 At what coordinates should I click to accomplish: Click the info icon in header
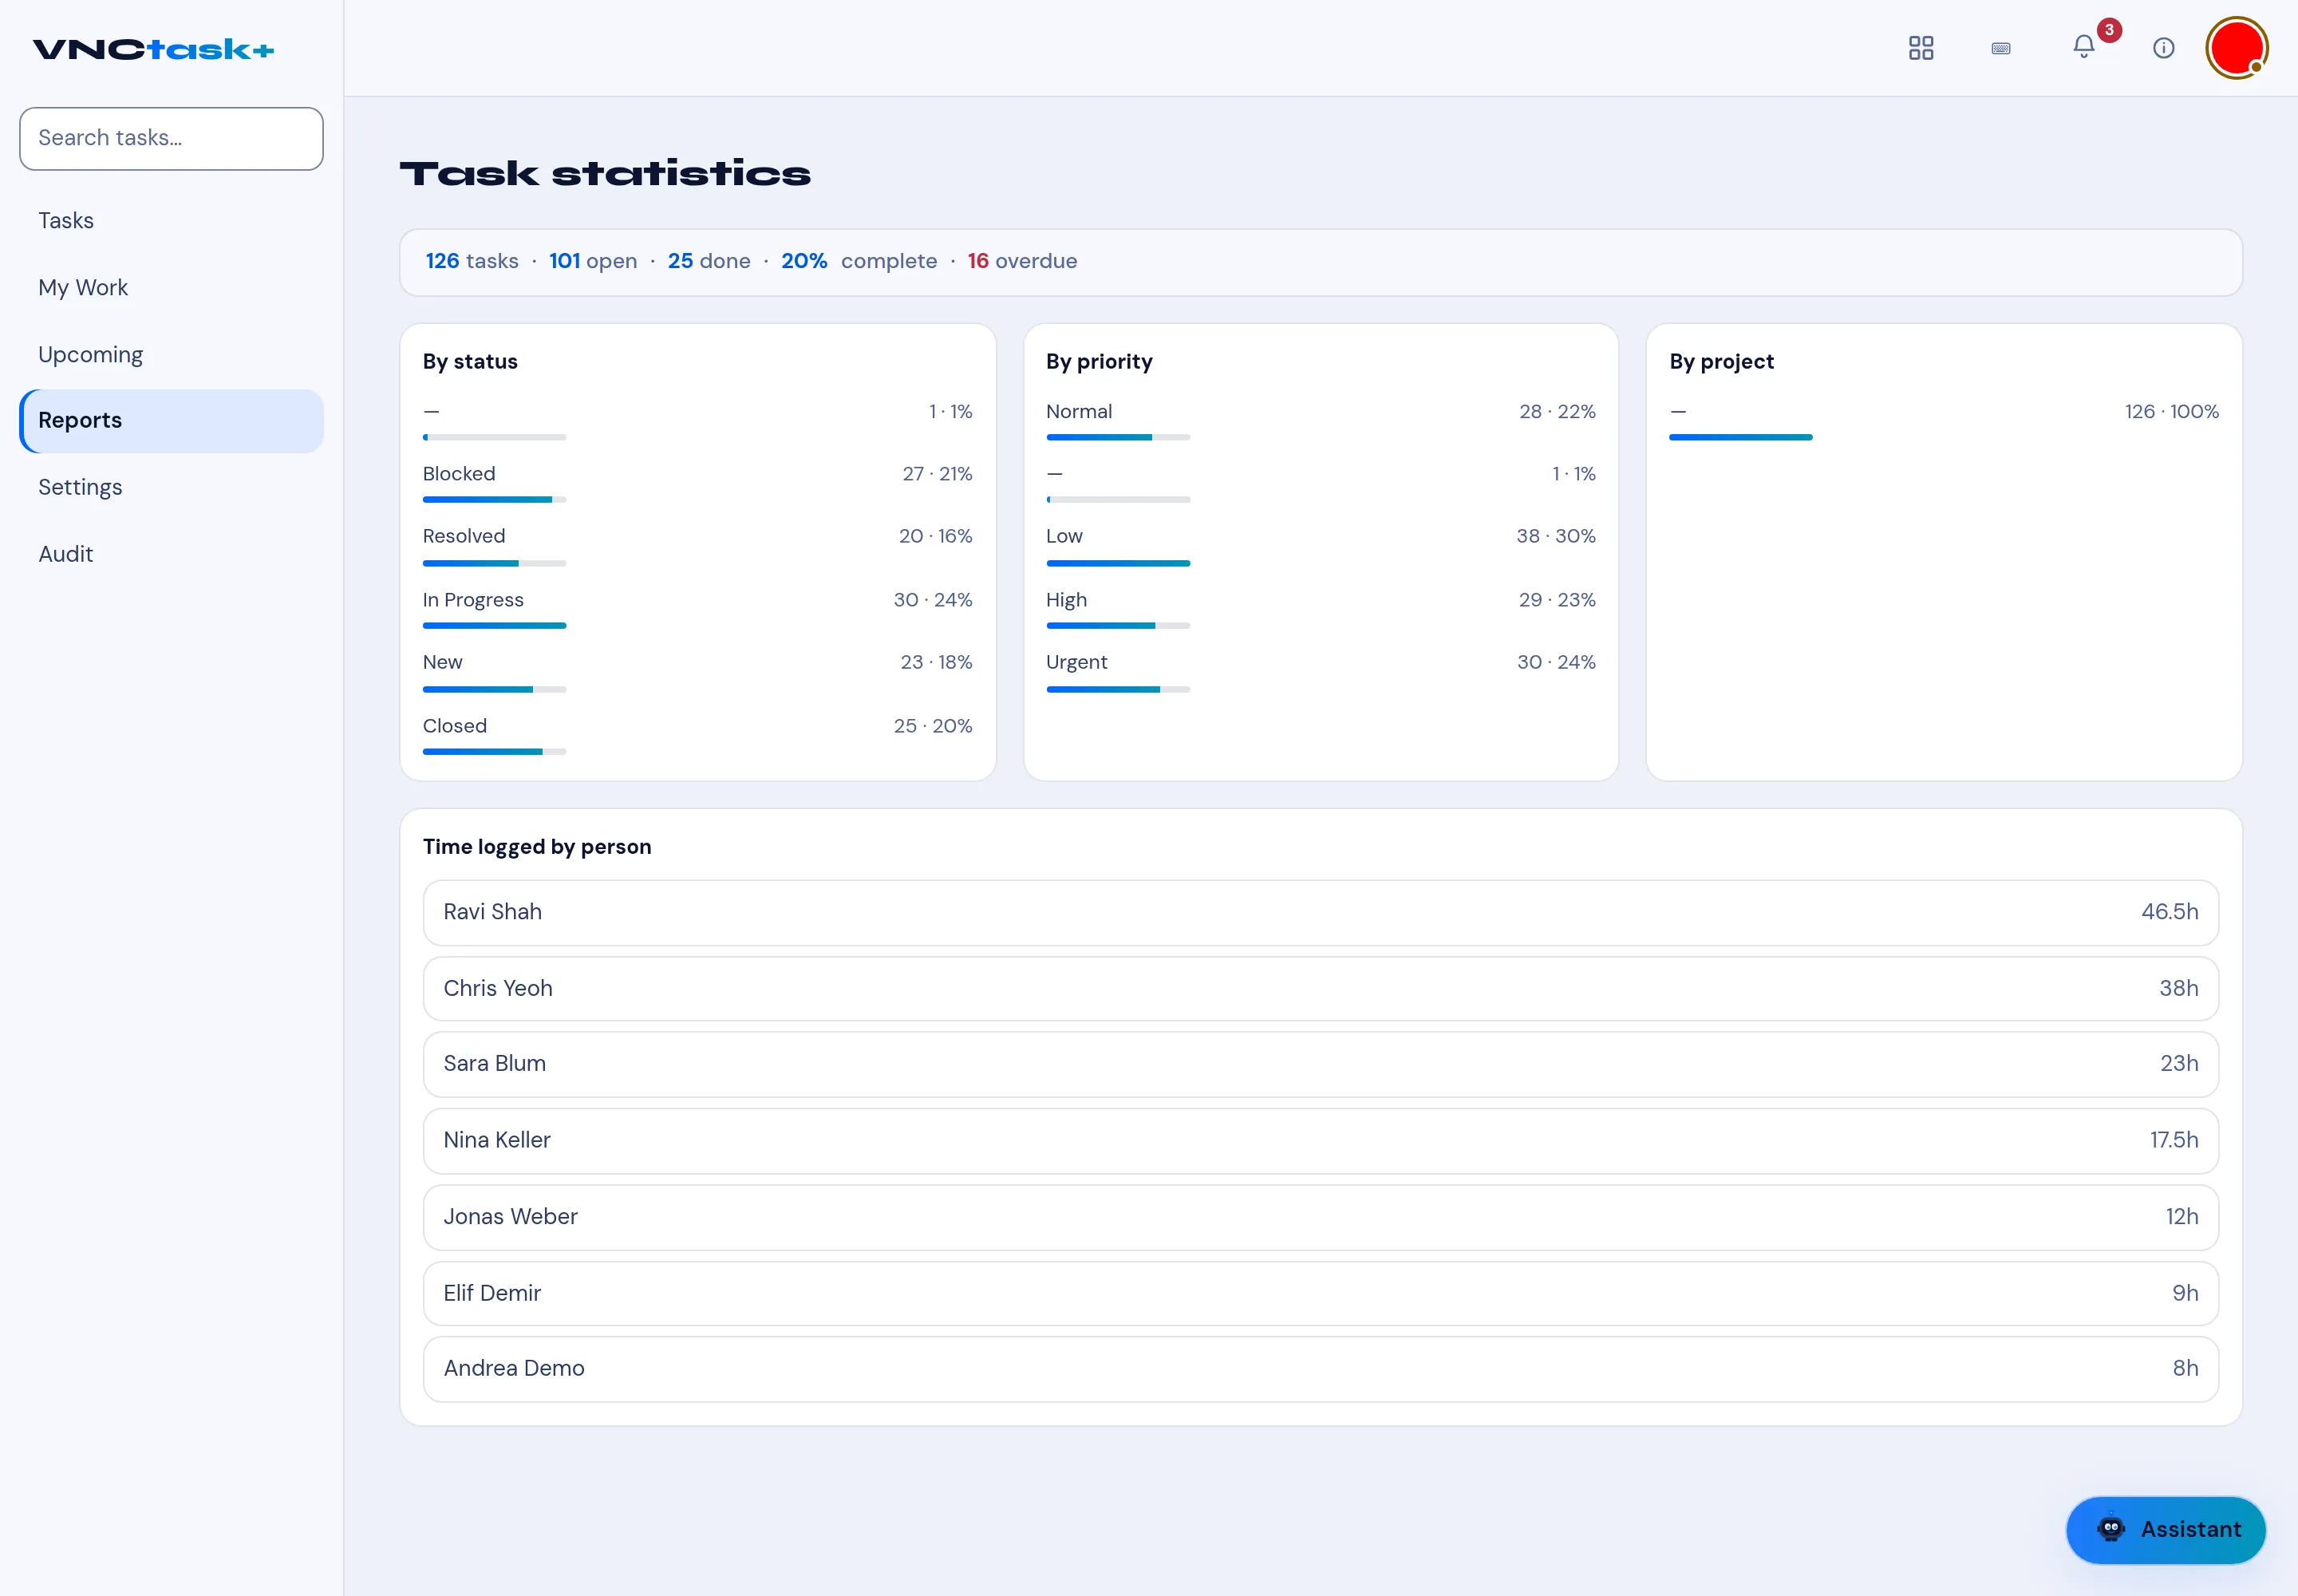(2163, 48)
